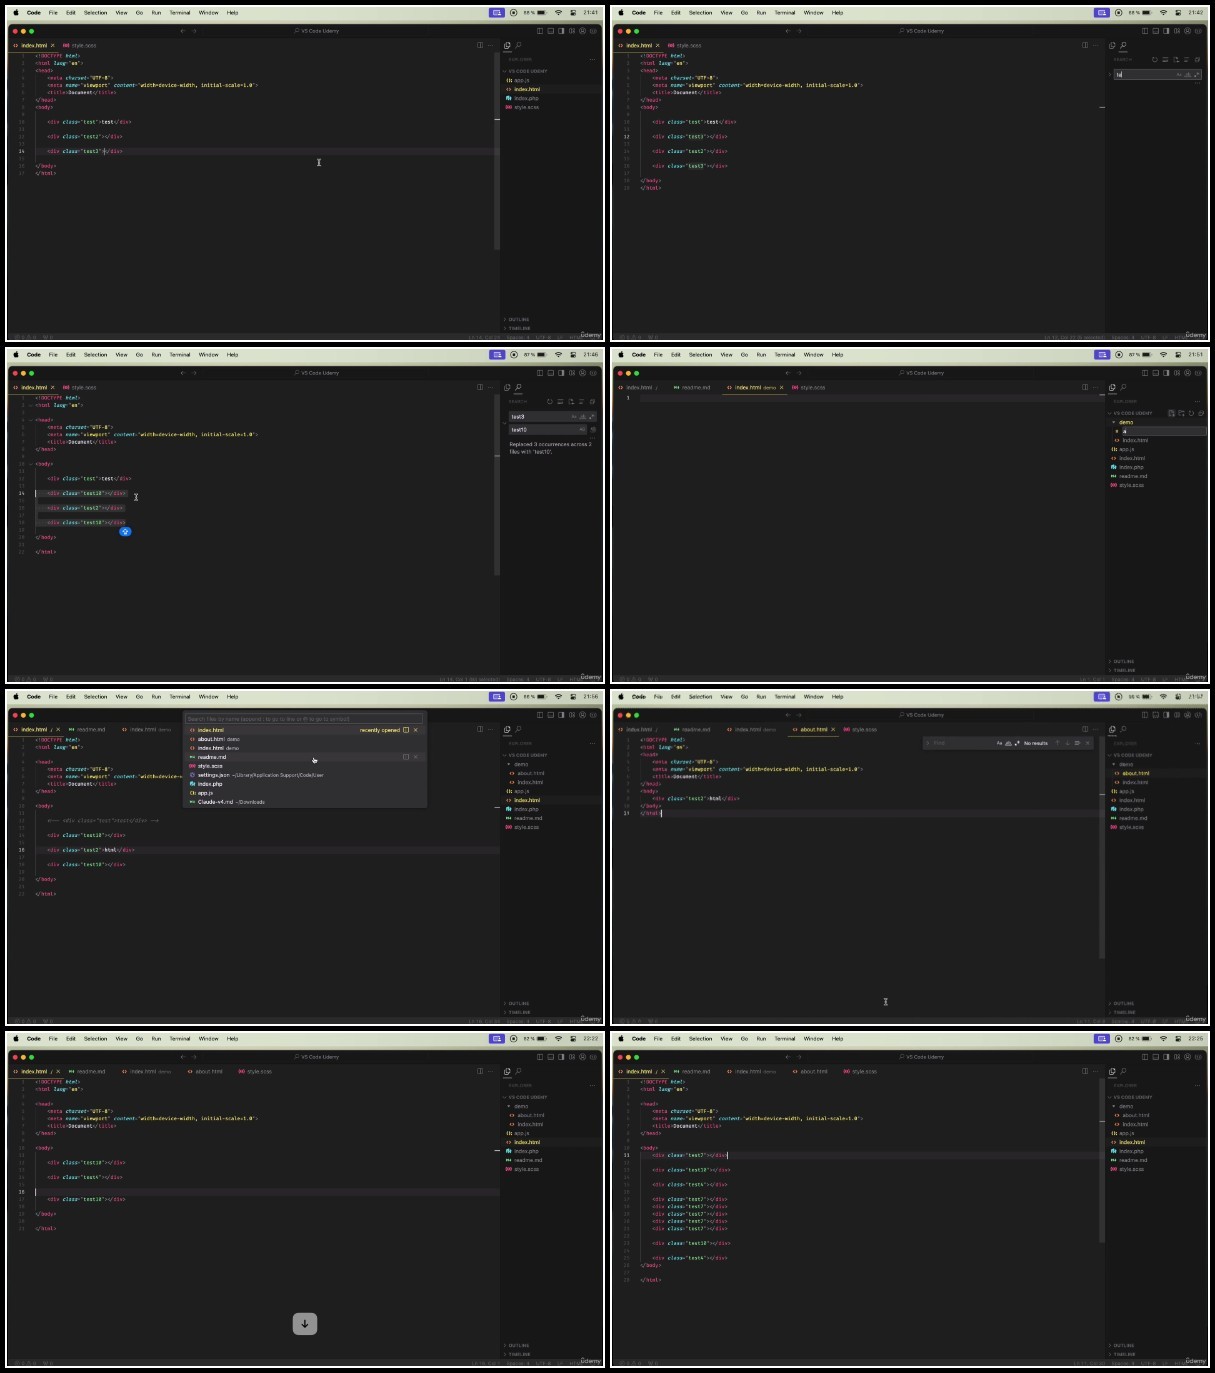This screenshot has width=1215, height=1373.
Task: Toggle regex in No results find widget
Action: click(1017, 743)
